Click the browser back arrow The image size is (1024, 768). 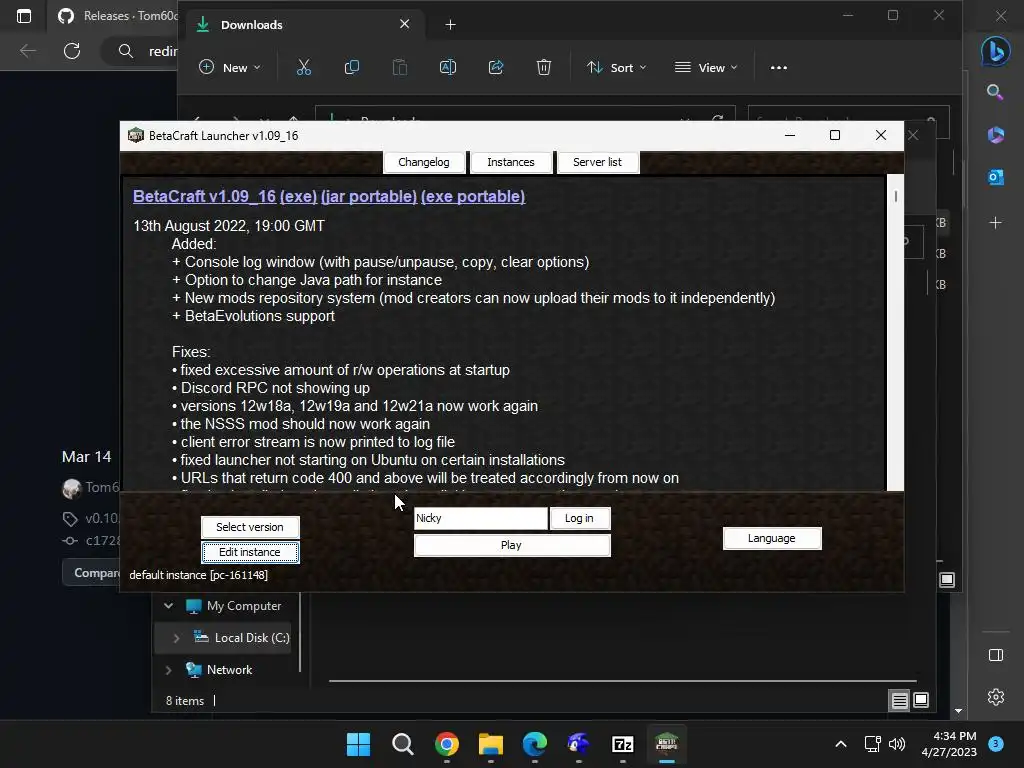pos(27,51)
